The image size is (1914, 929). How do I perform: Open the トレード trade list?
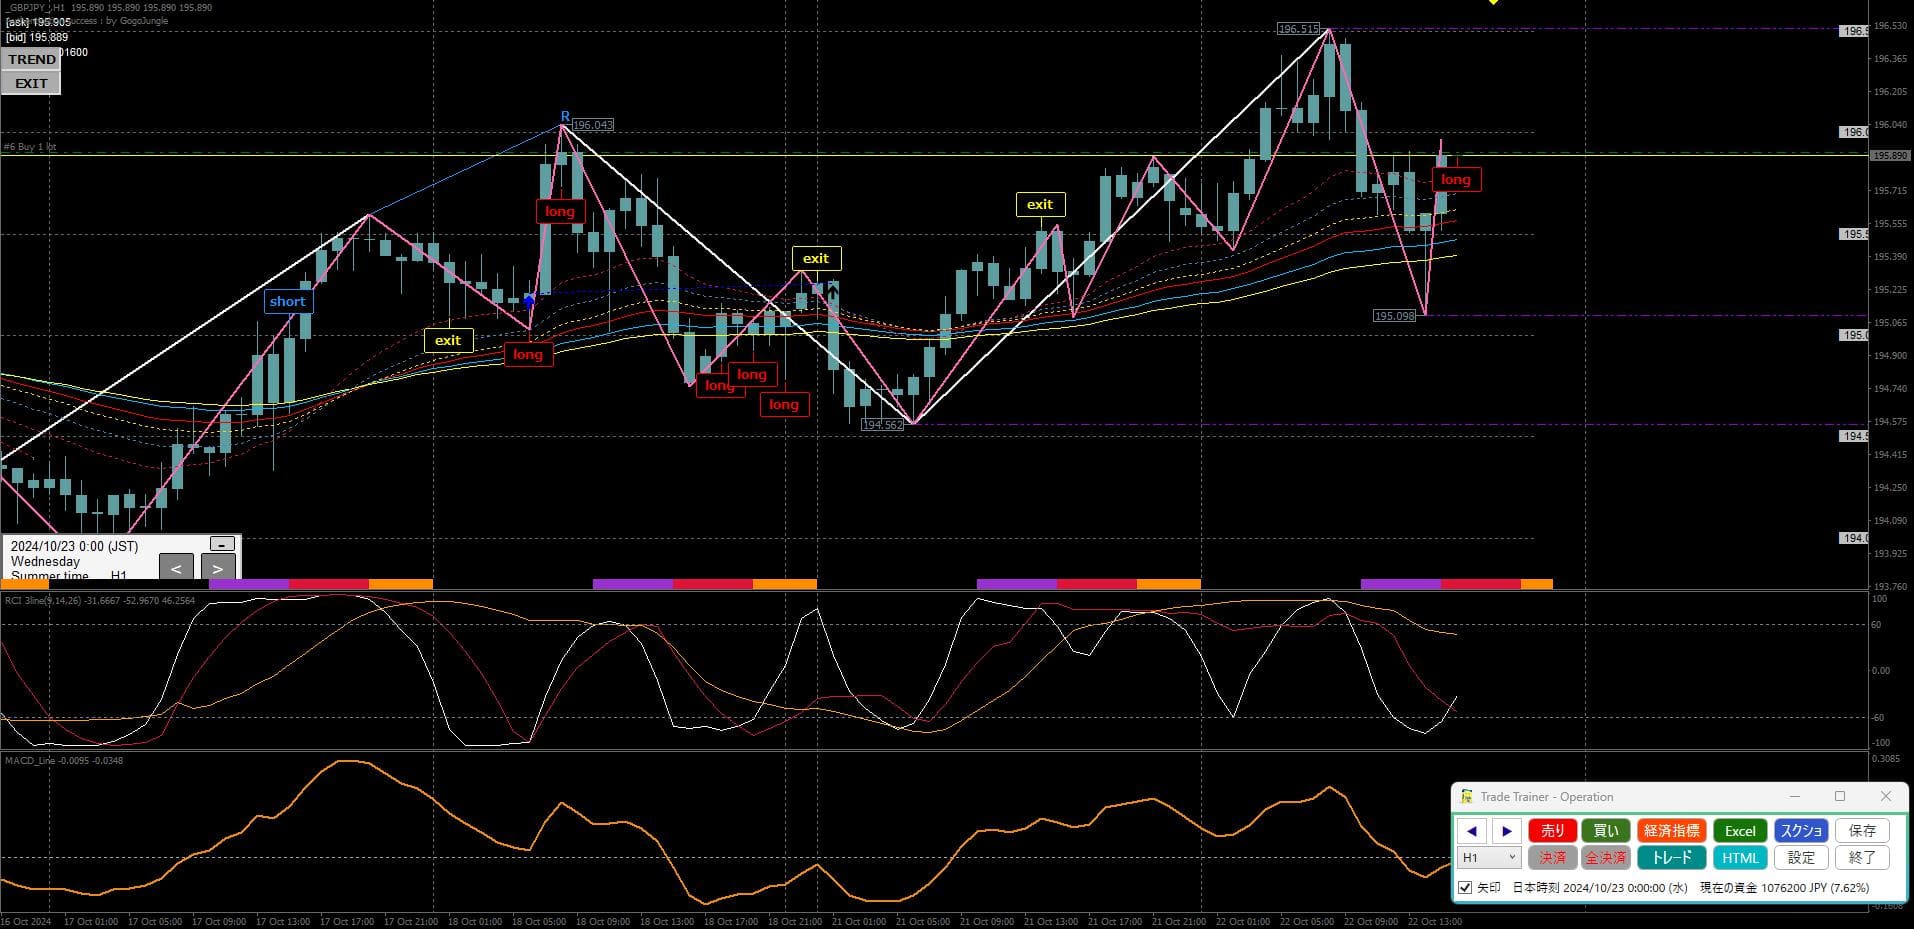tap(1671, 858)
